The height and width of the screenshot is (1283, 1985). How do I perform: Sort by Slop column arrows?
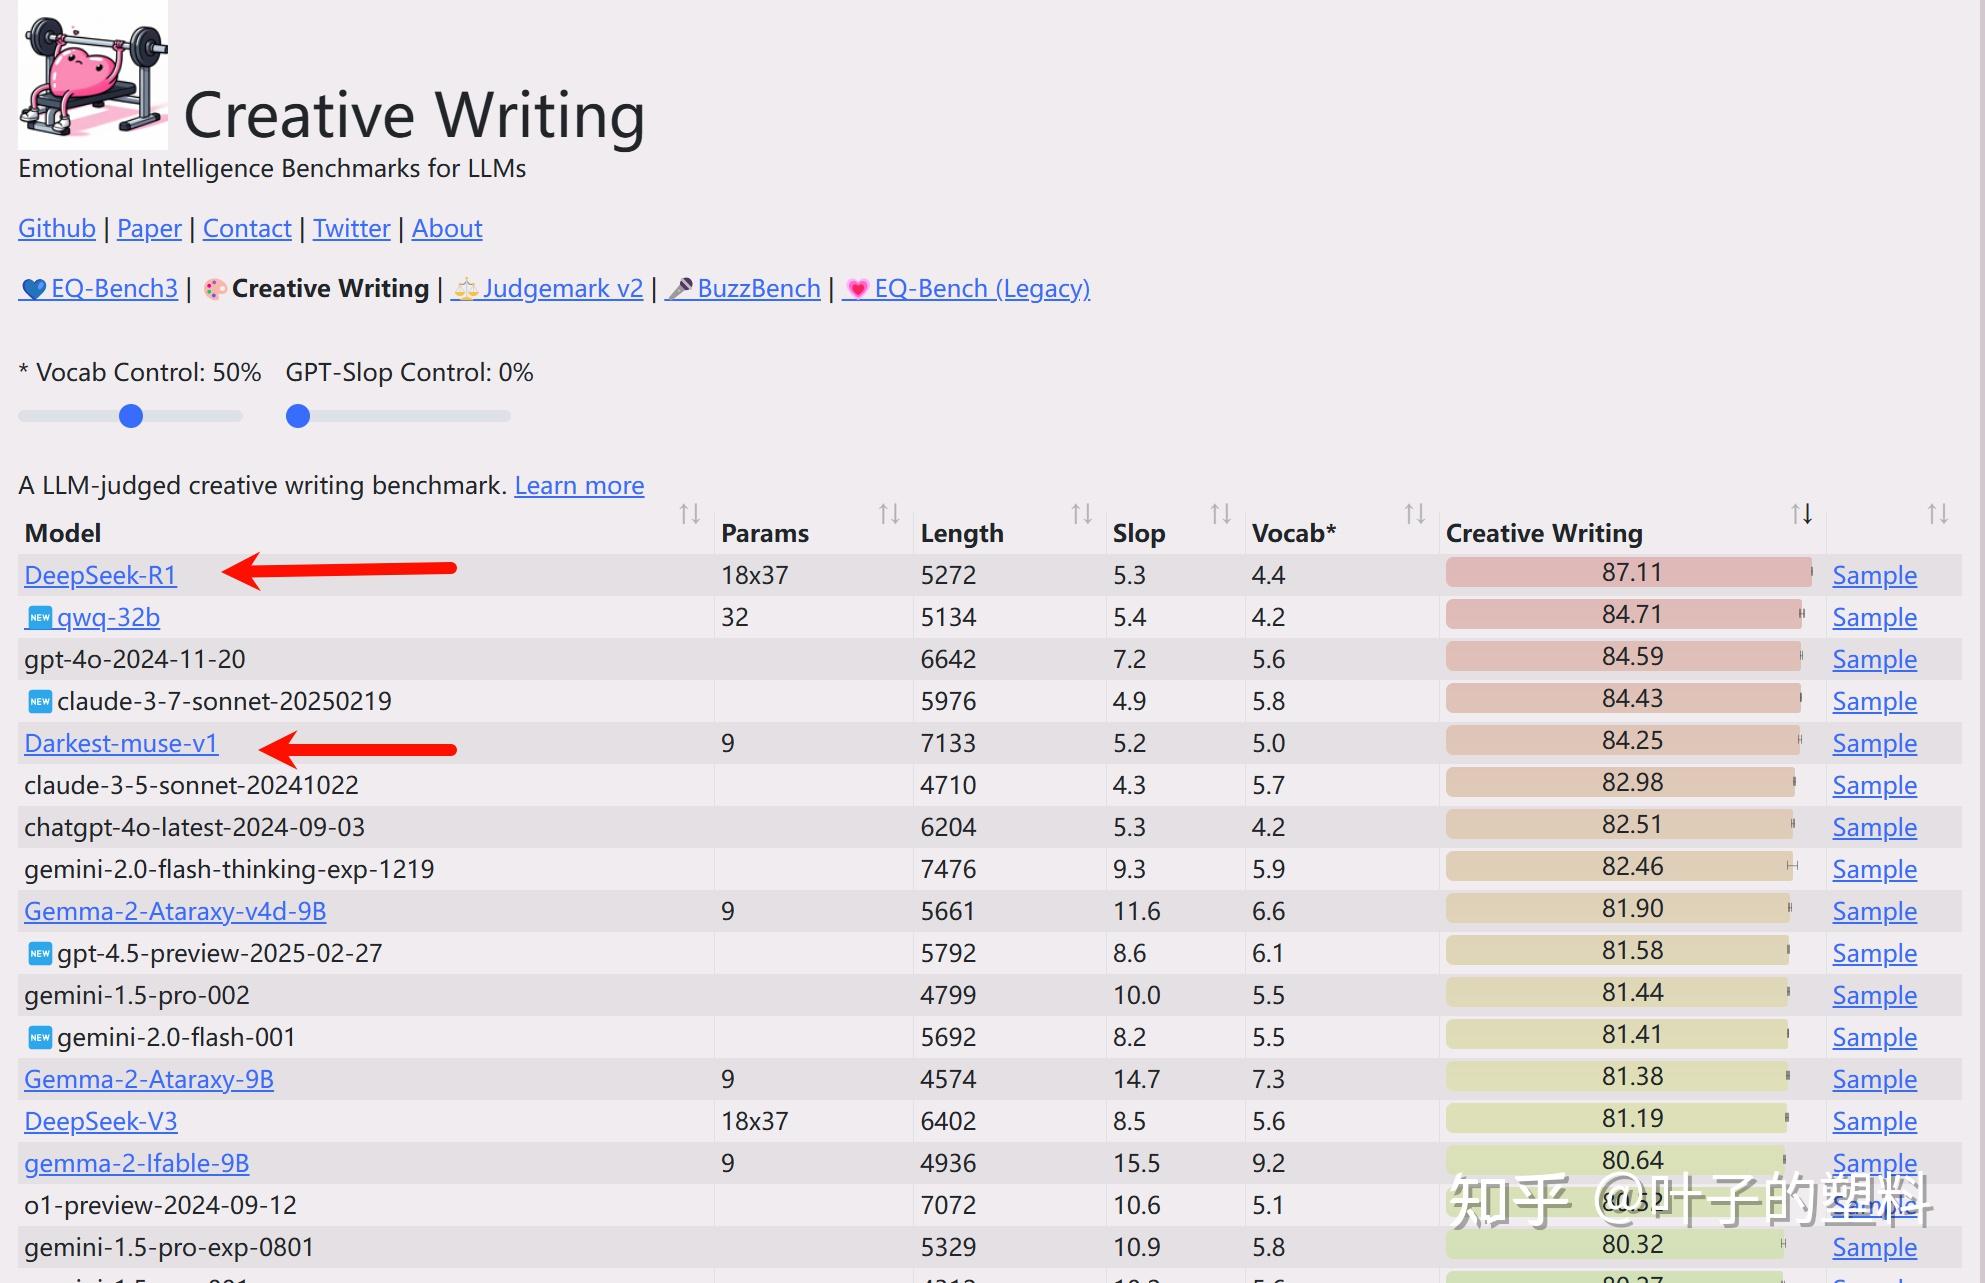point(1220,514)
